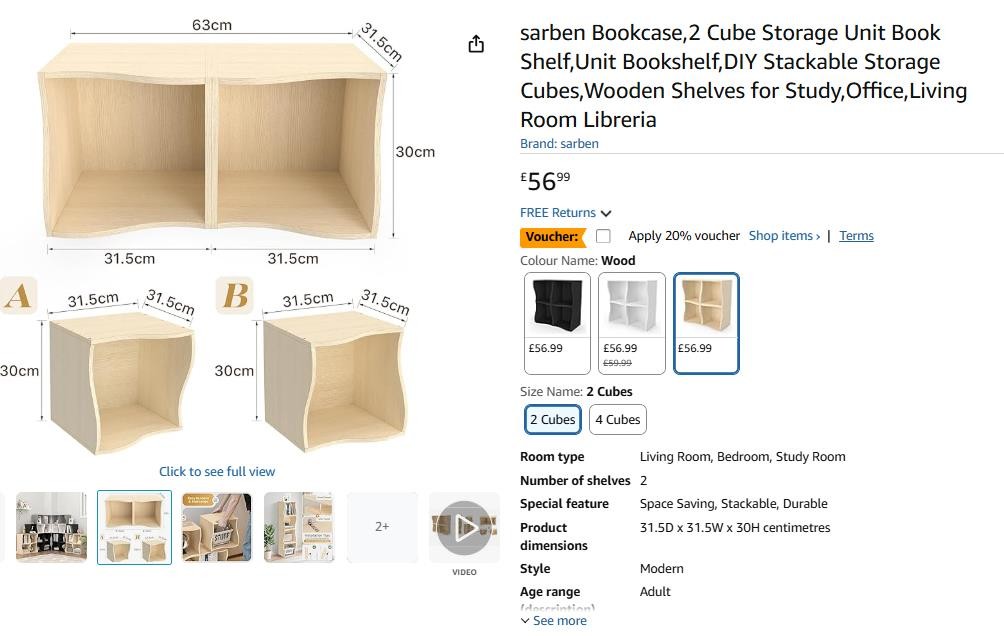Select the 2 Cubes size option
The image size is (1004, 636).
pyautogui.click(x=552, y=420)
